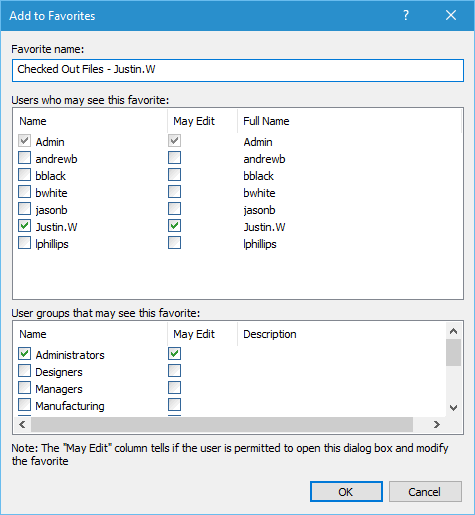Image resolution: width=475 pixels, height=515 pixels.
Task: Check the Designers group checkbox
Action: (24, 371)
